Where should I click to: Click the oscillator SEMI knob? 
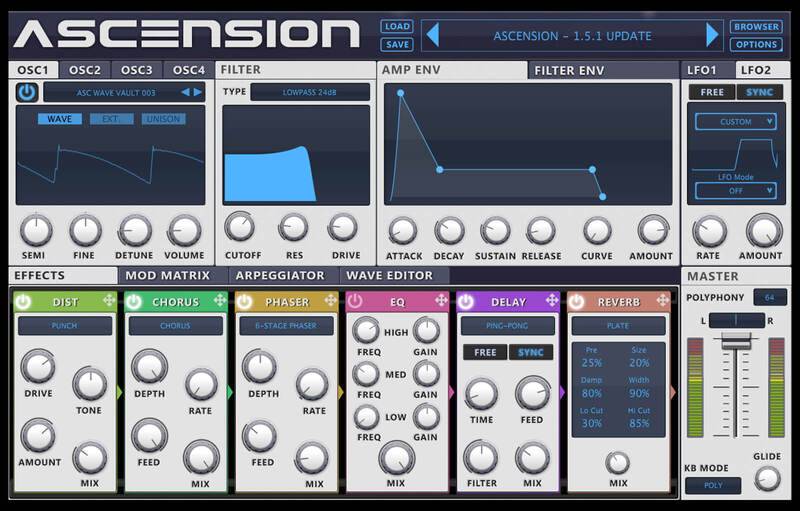click(x=36, y=231)
